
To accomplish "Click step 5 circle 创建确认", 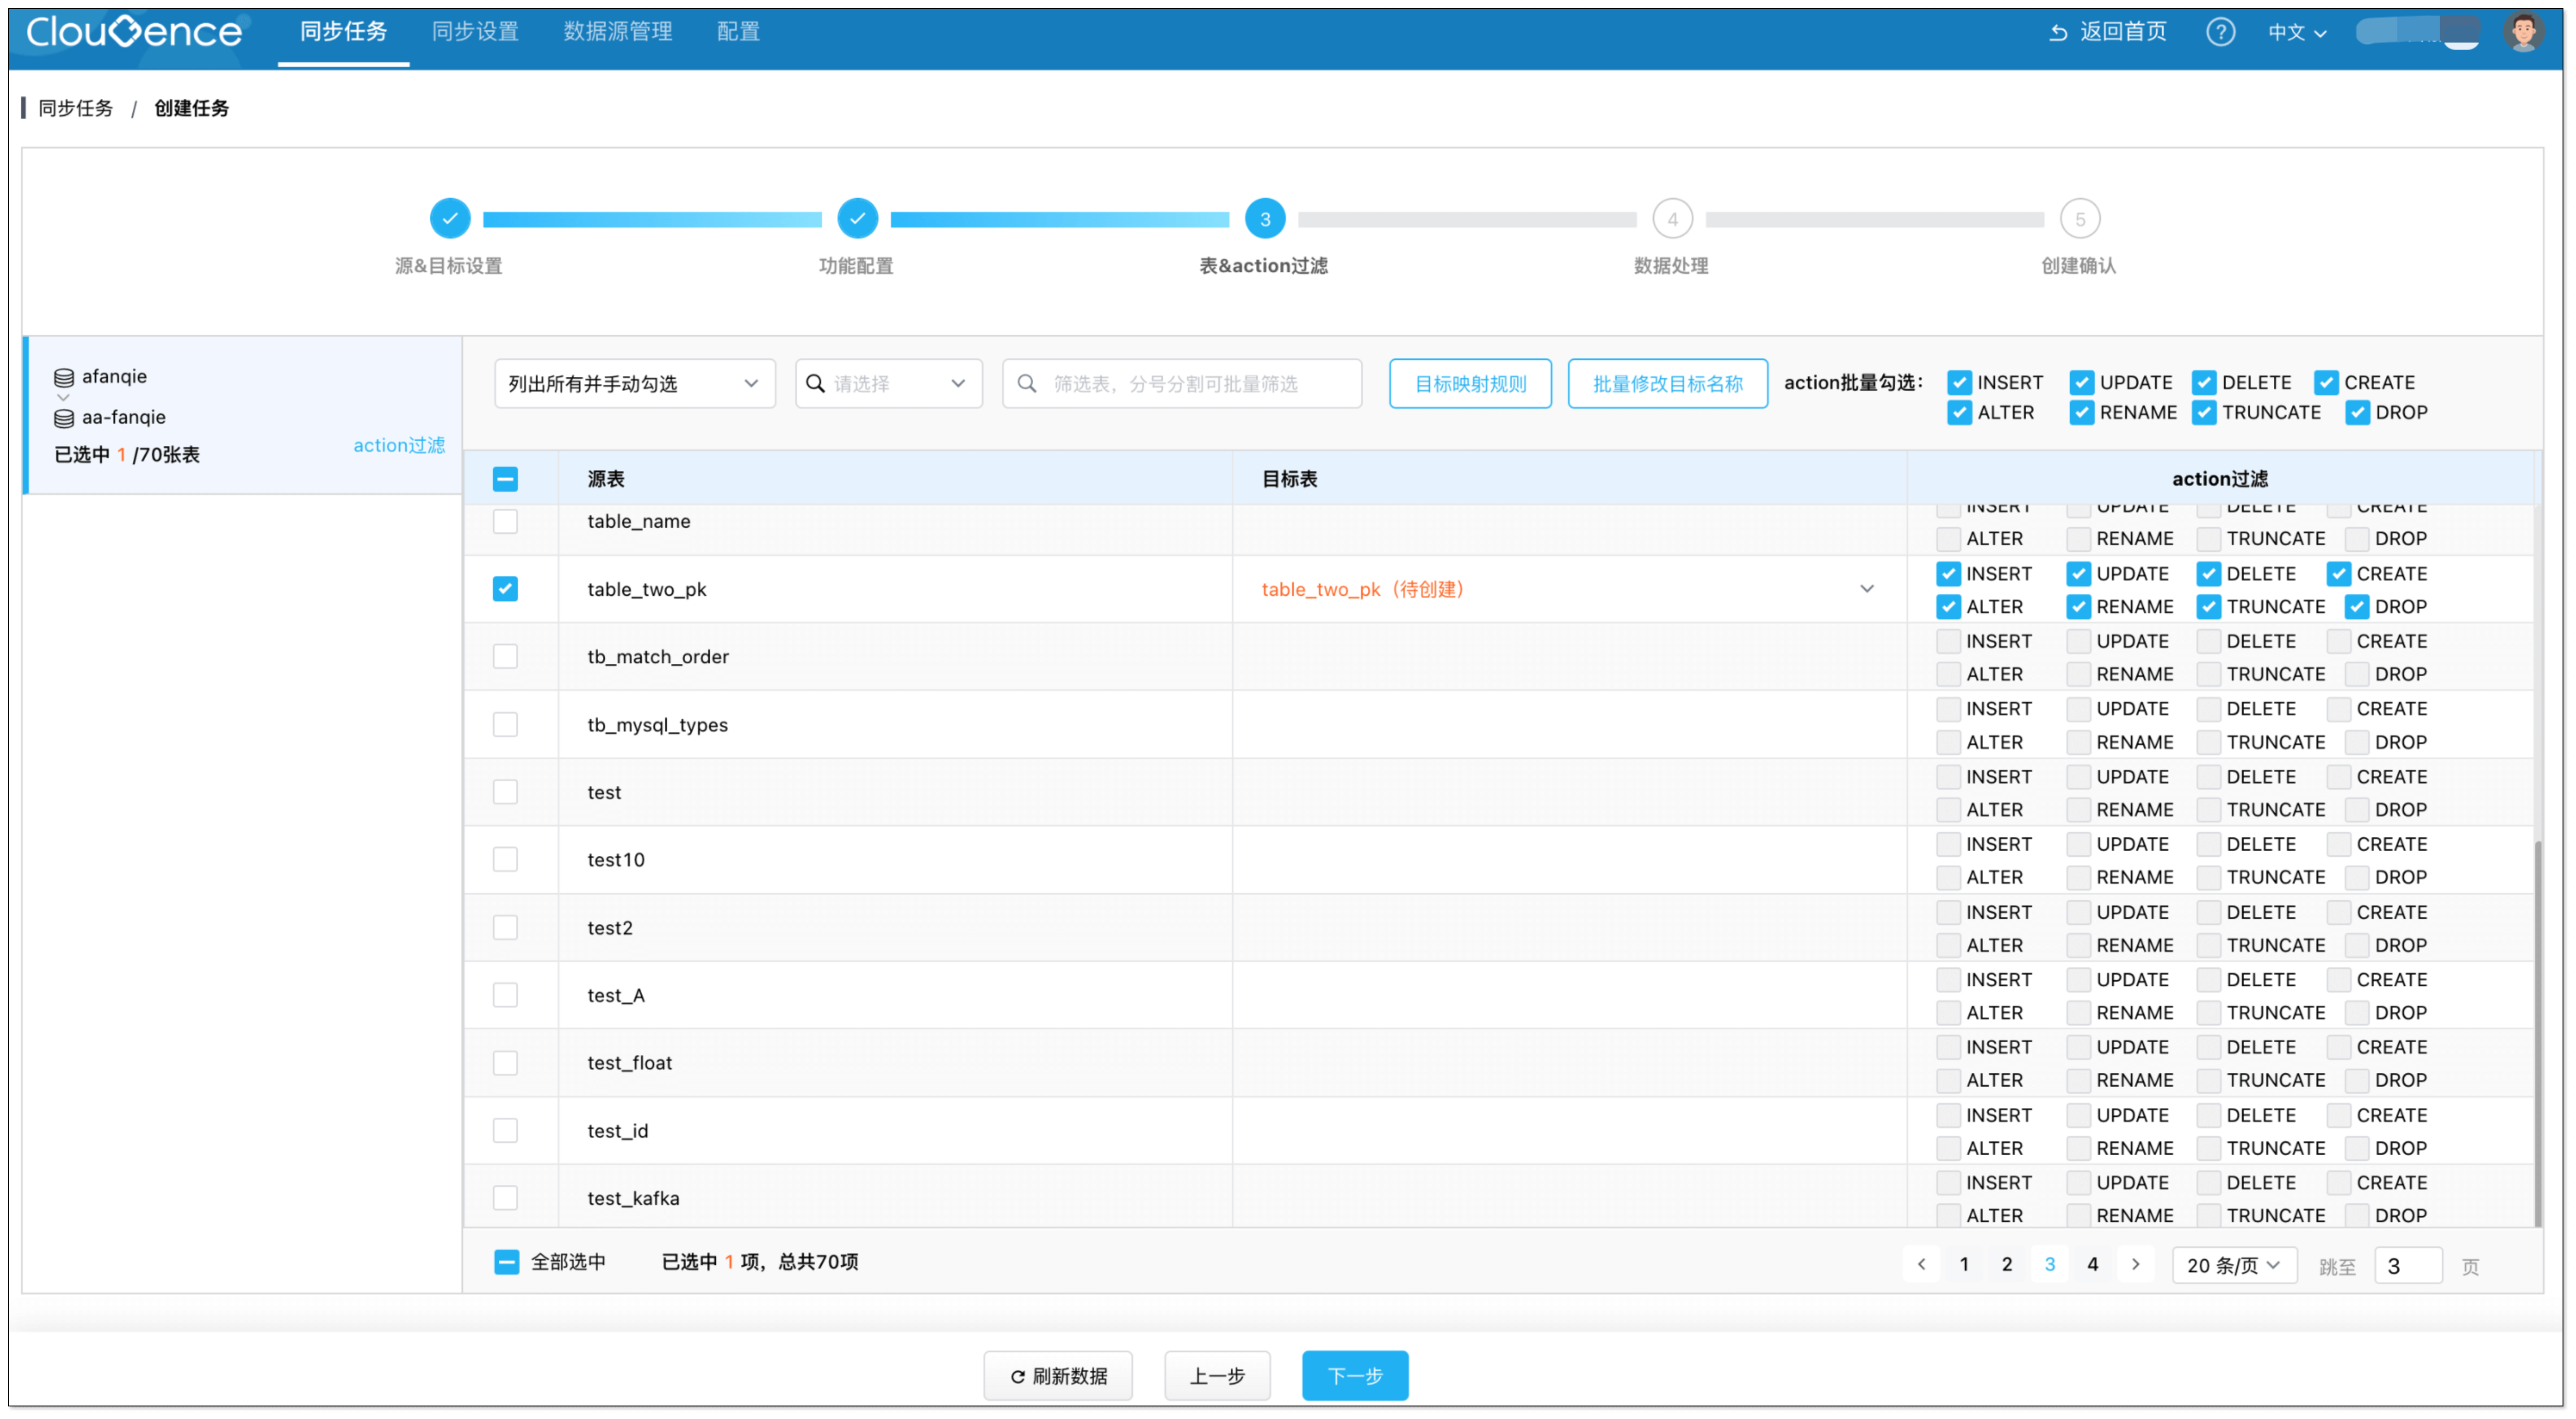I will coord(2079,219).
